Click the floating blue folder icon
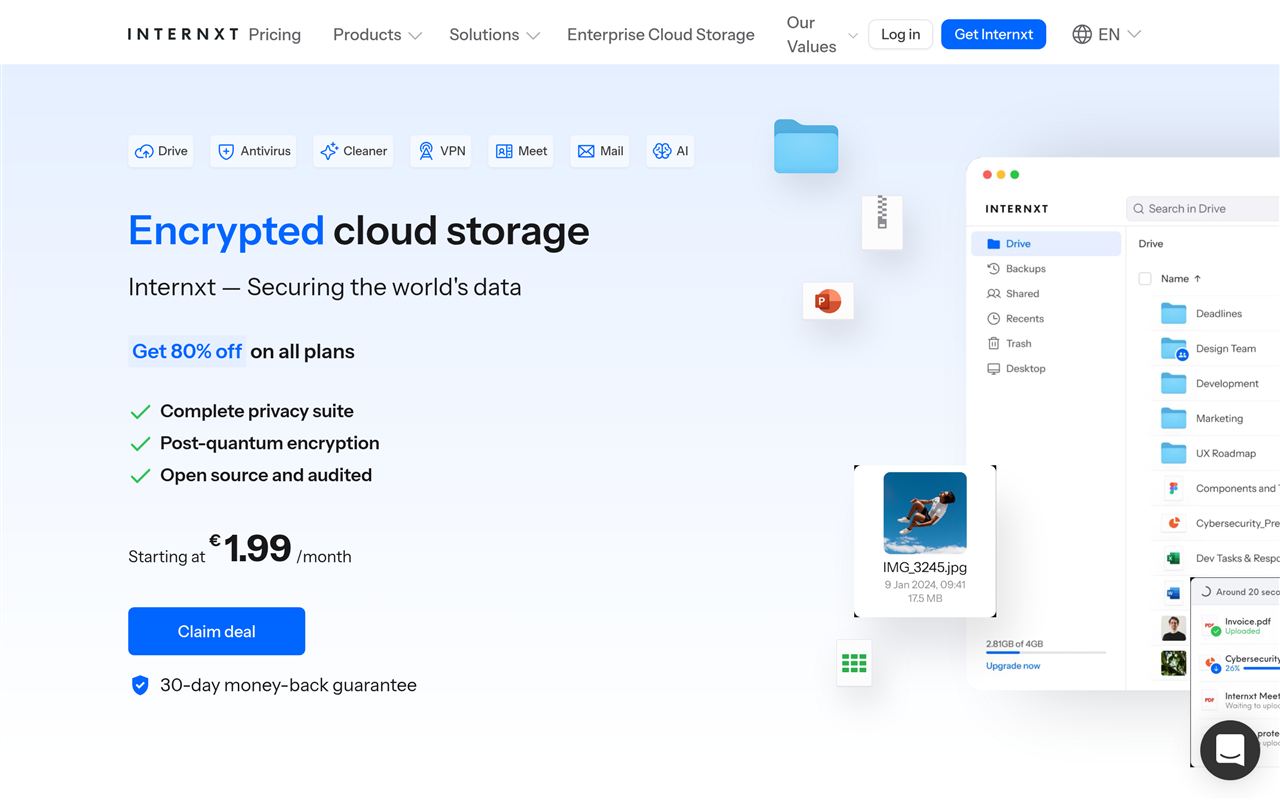This screenshot has width=1280, height=800. click(806, 146)
